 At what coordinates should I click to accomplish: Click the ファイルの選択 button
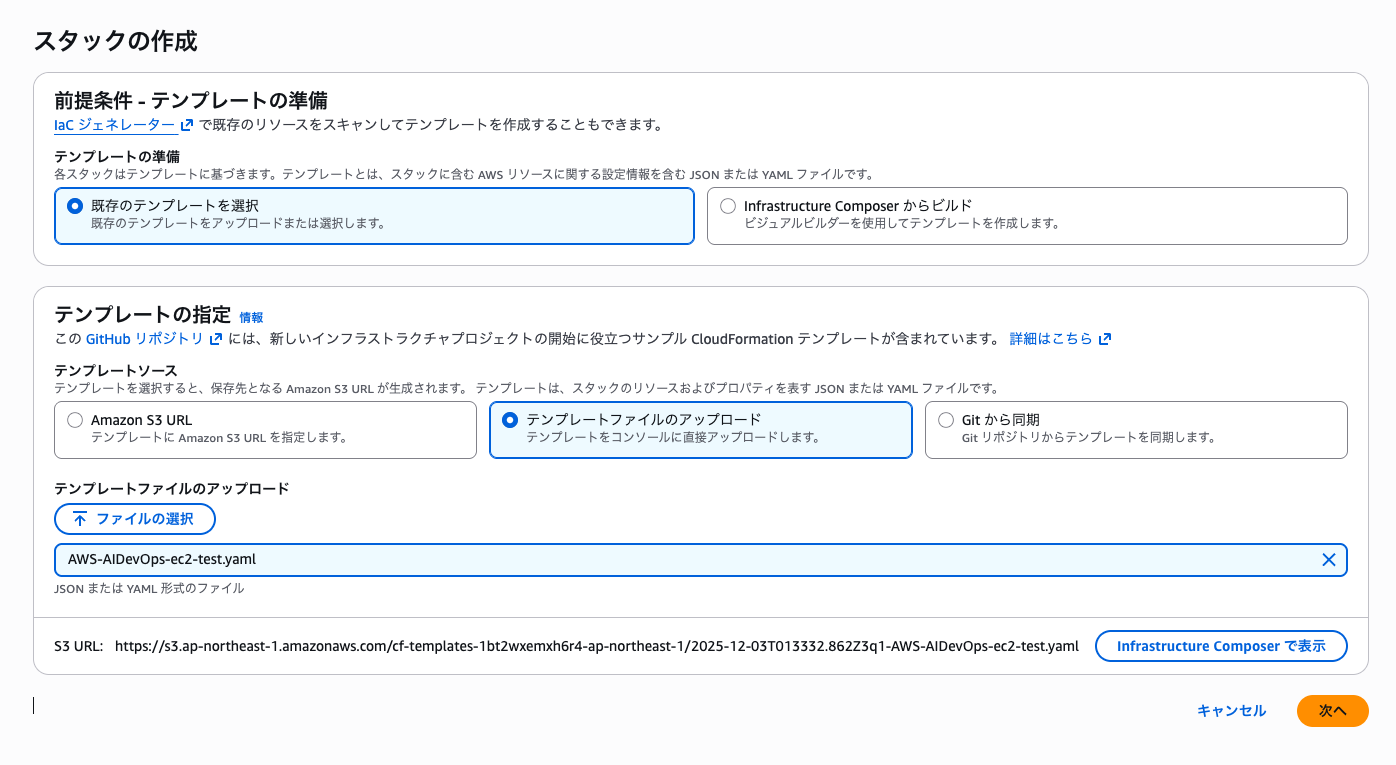pos(135,518)
